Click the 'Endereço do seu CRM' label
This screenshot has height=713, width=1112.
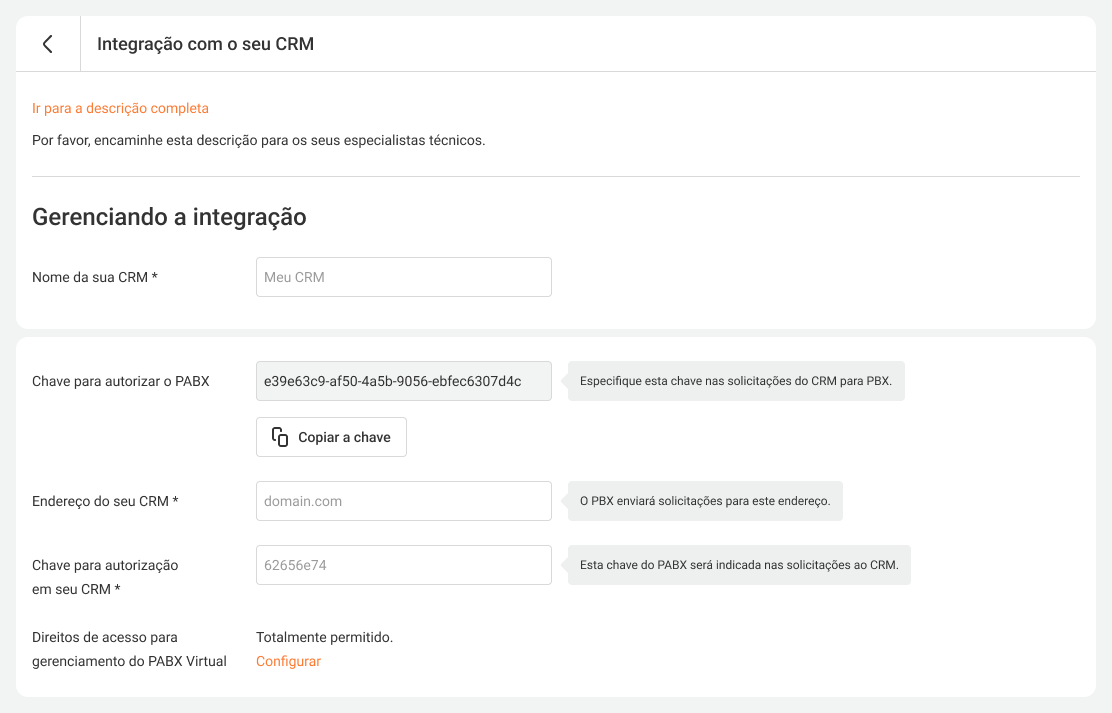coord(105,501)
